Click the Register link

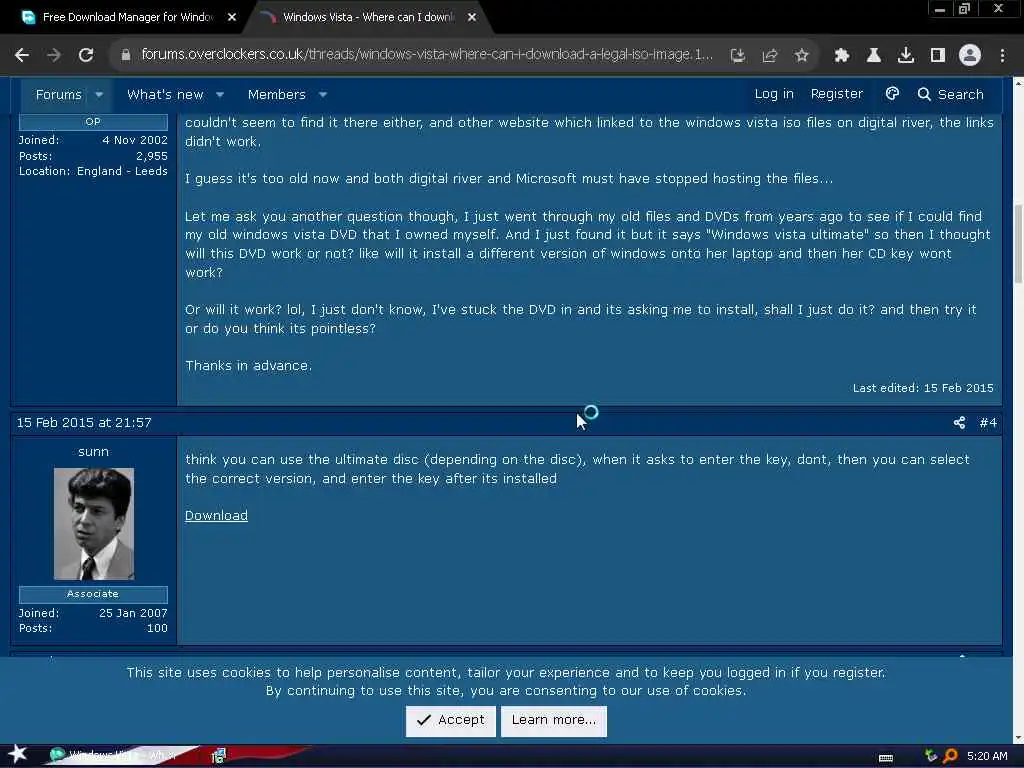coord(837,94)
